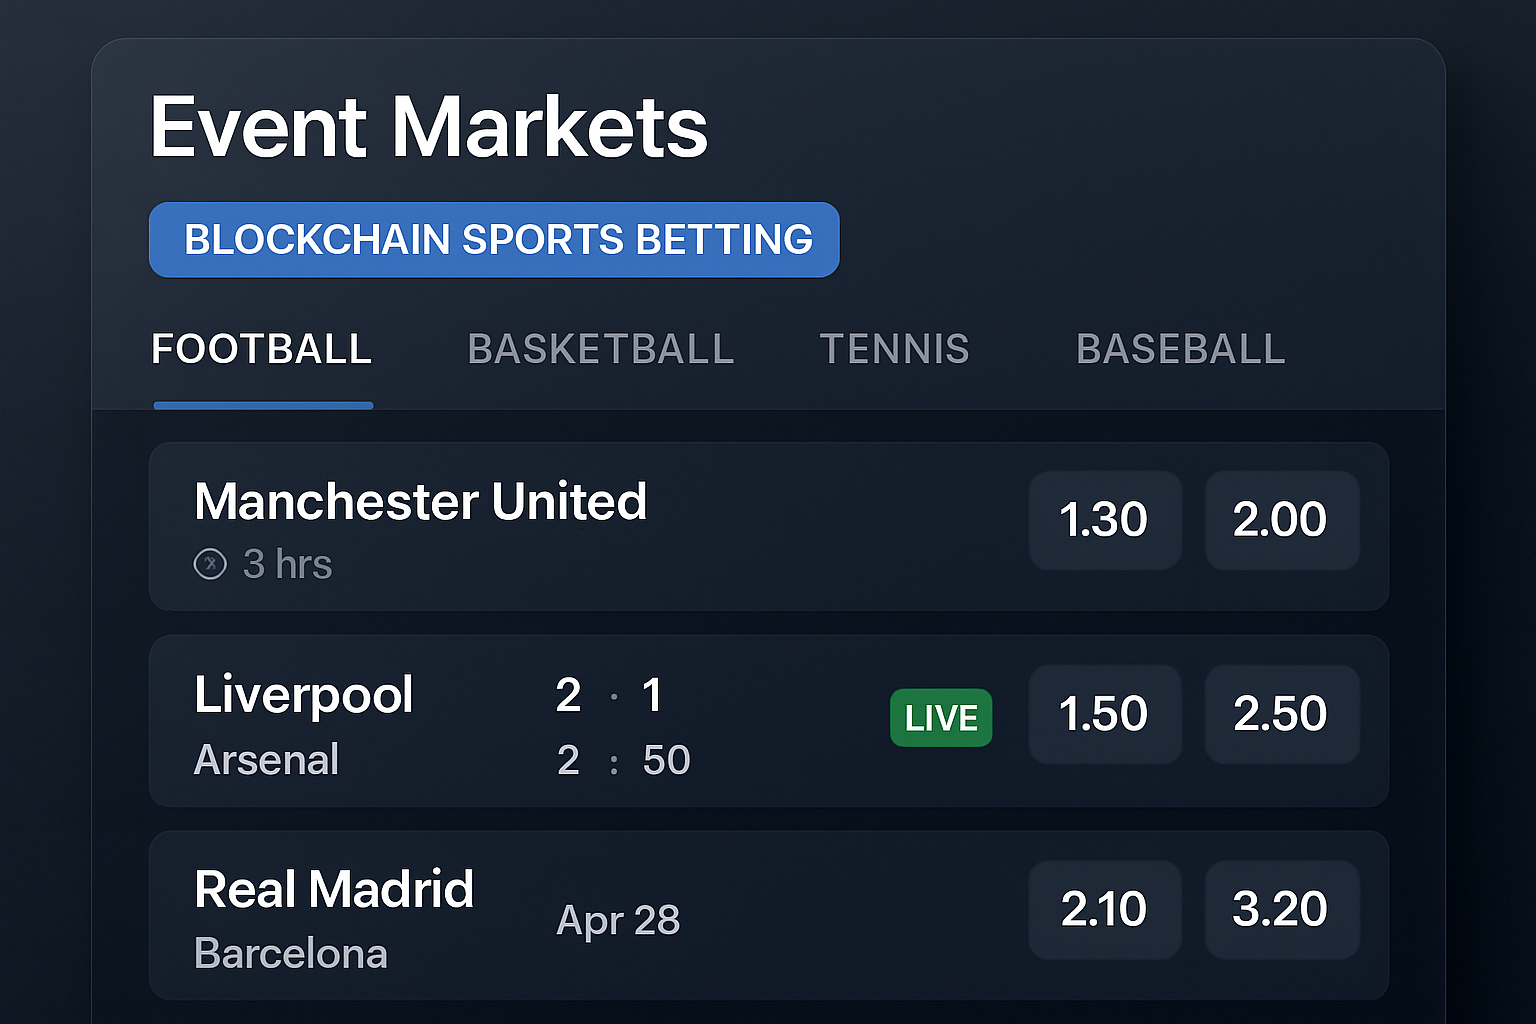The height and width of the screenshot is (1024, 1536).
Task: Open the Manchester United event card
Action: click(x=600, y=527)
